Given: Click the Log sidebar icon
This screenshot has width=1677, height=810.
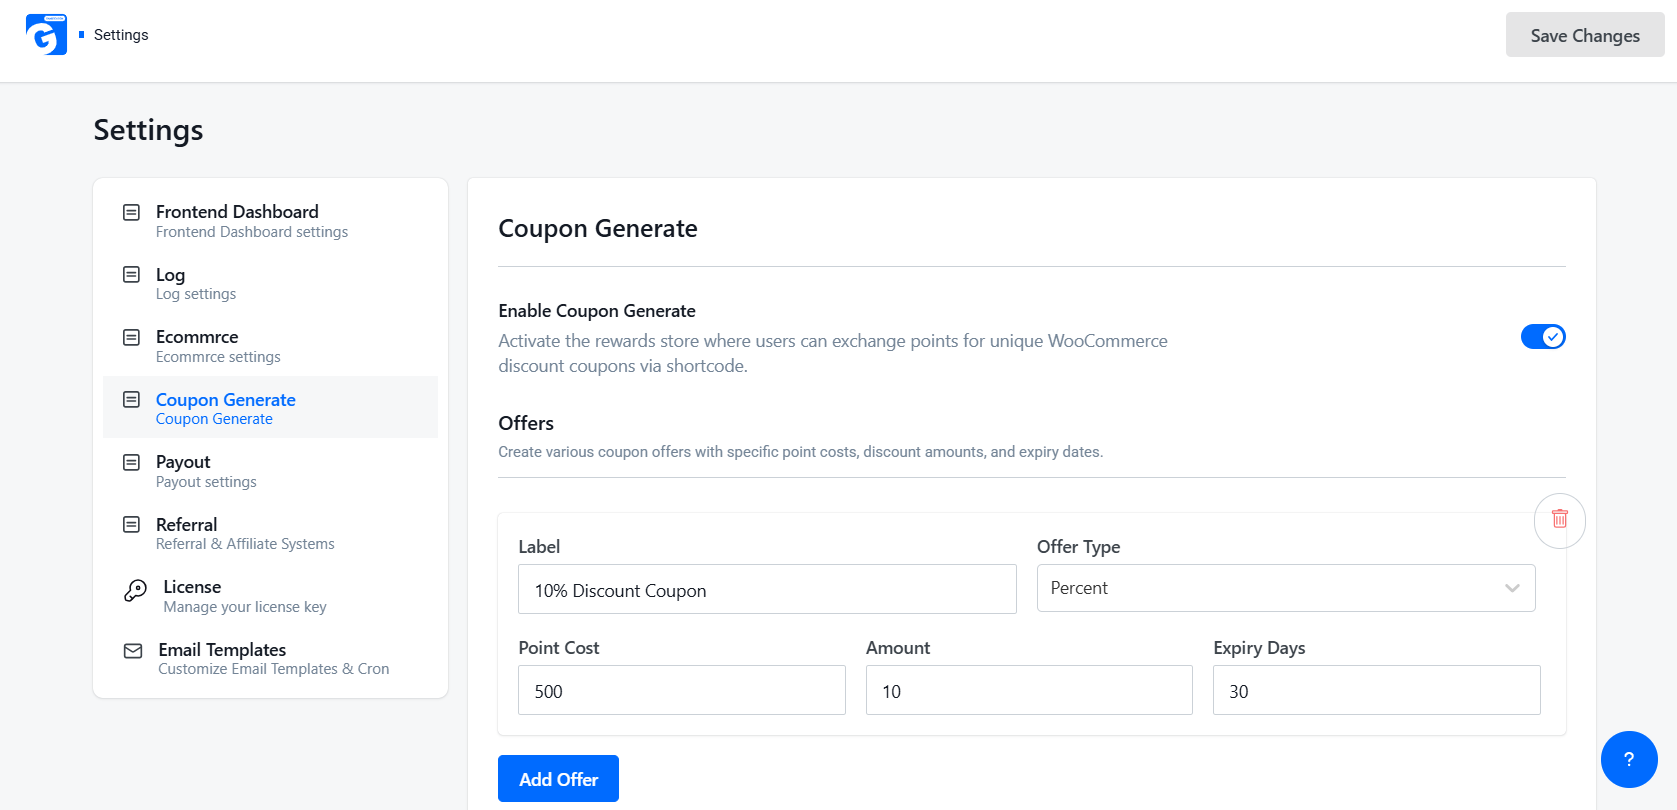Looking at the screenshot, I should [x=131, y=274].
